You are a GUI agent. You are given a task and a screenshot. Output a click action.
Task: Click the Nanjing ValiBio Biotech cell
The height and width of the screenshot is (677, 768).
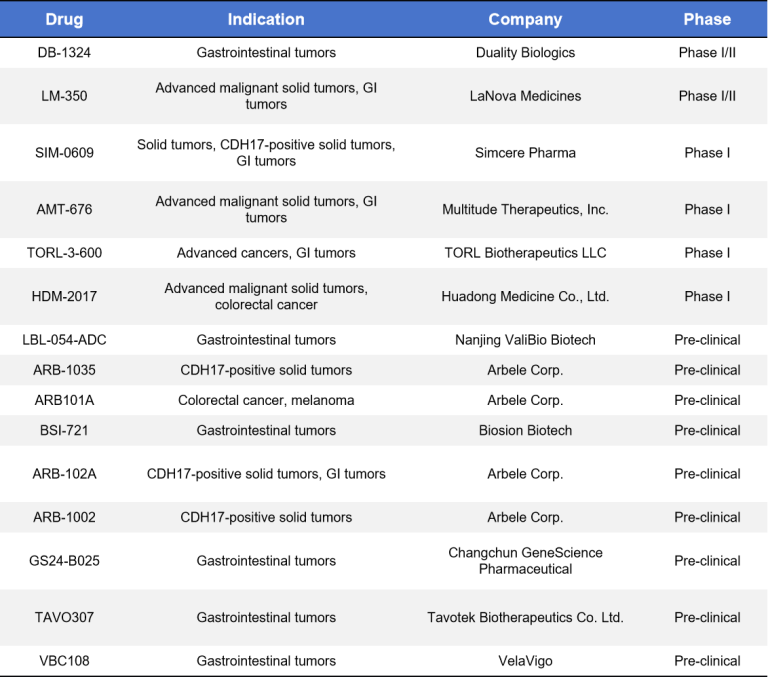(525, 339)
